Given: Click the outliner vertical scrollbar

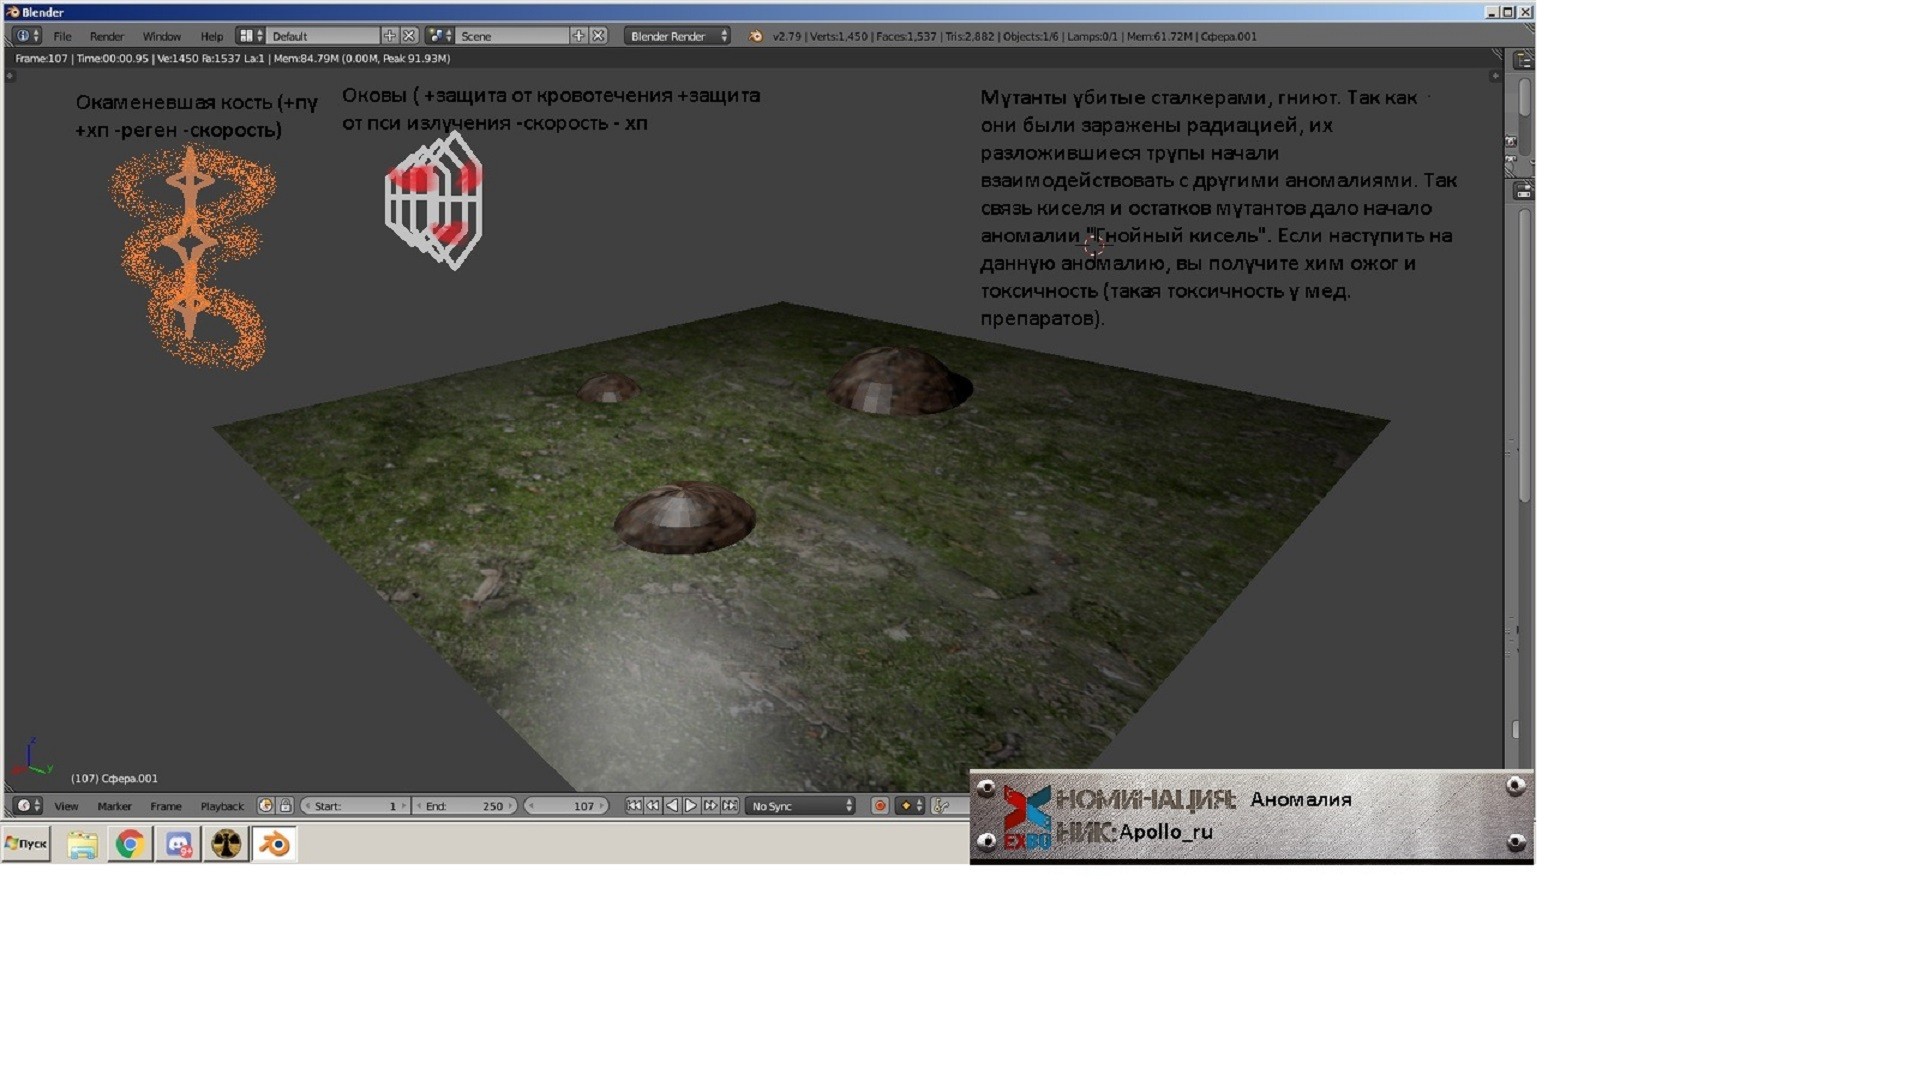Looking at the screenshot, I should [1525, 98].
